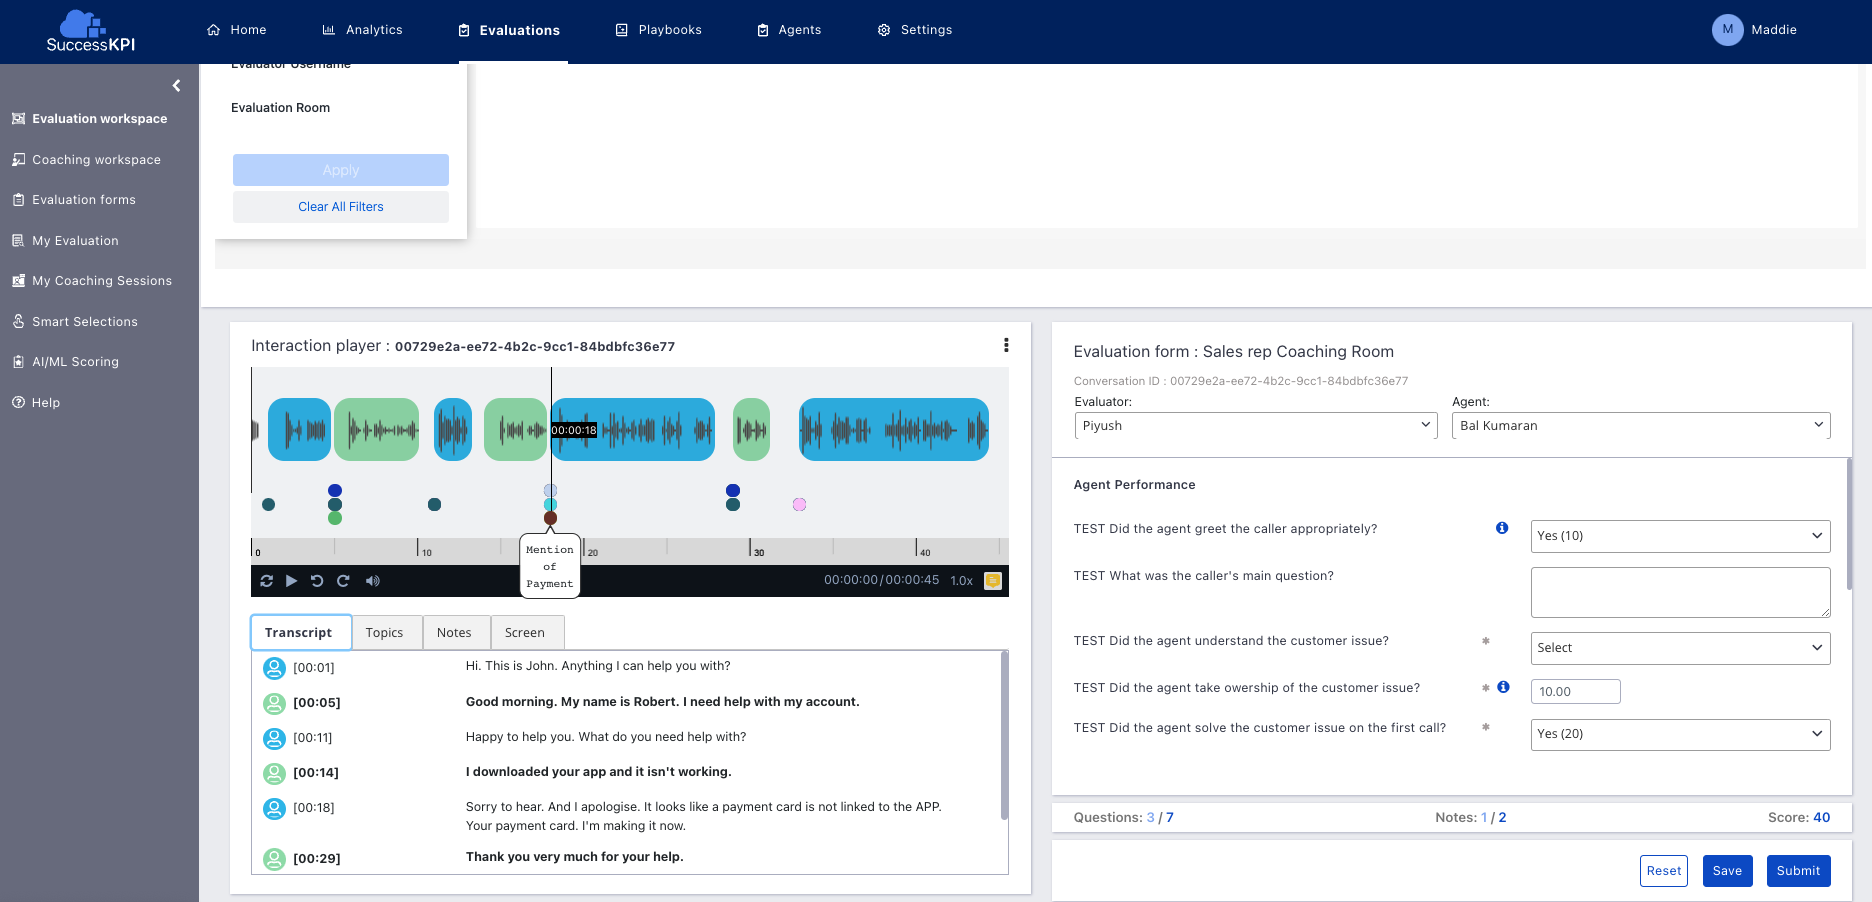Switch to the Topics tab

pyautogui.click(x=384, y=633)
